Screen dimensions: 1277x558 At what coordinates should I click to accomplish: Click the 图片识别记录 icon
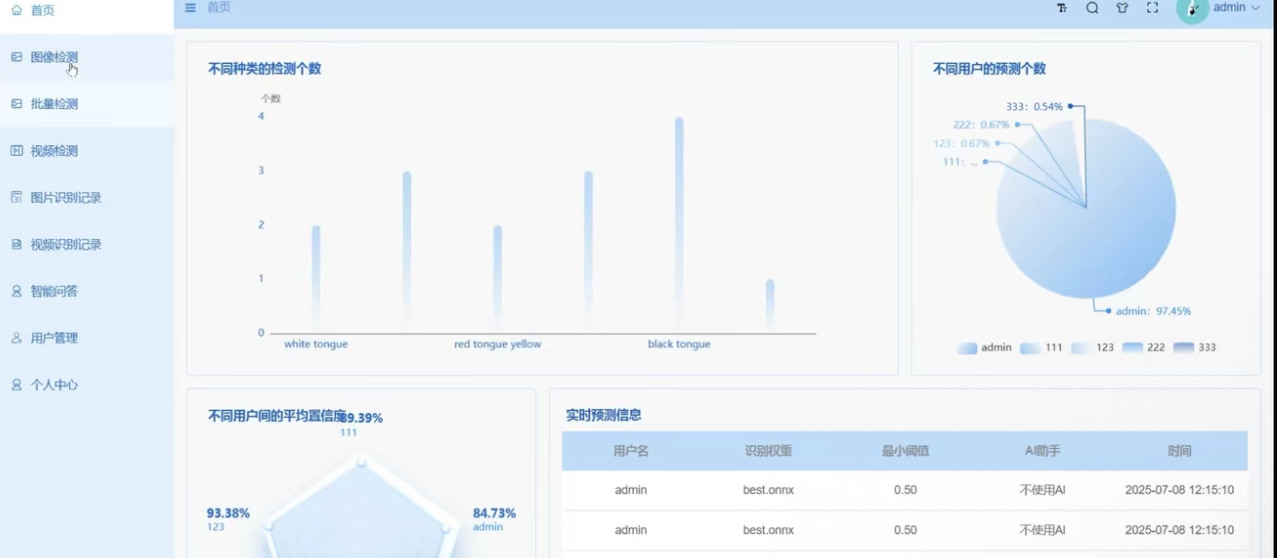[16, 198]
